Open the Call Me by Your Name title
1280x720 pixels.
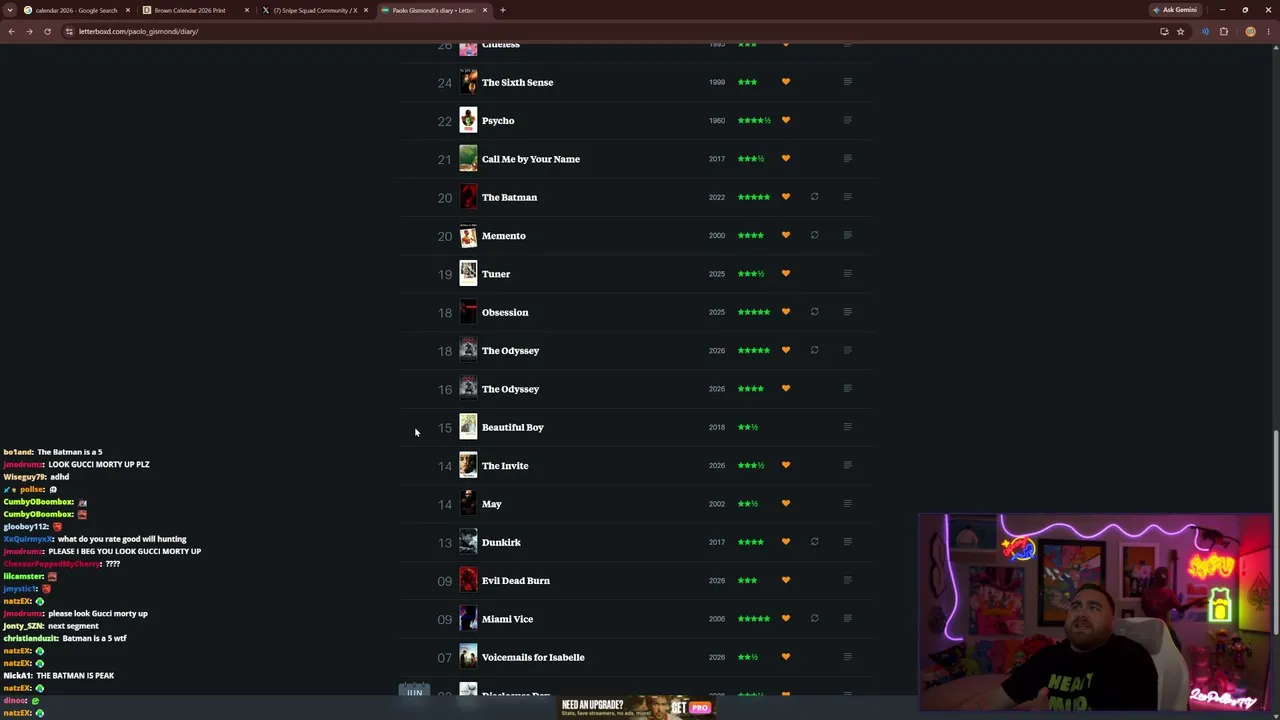coord(531,159)
